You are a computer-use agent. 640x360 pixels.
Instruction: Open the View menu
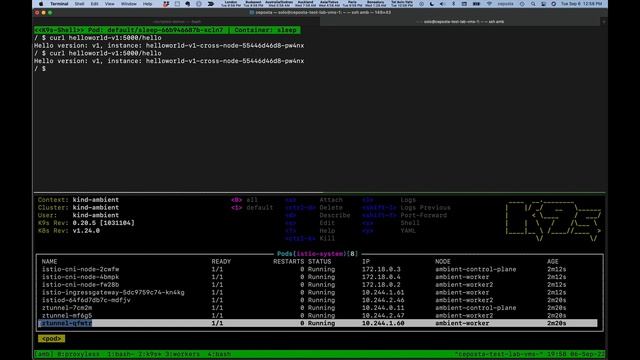(x=109, y=4)
